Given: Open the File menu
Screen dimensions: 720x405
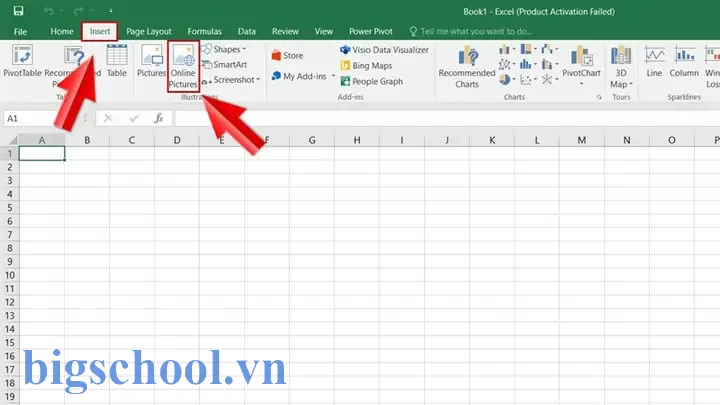Looking at the screenshot, I should 20,32.
